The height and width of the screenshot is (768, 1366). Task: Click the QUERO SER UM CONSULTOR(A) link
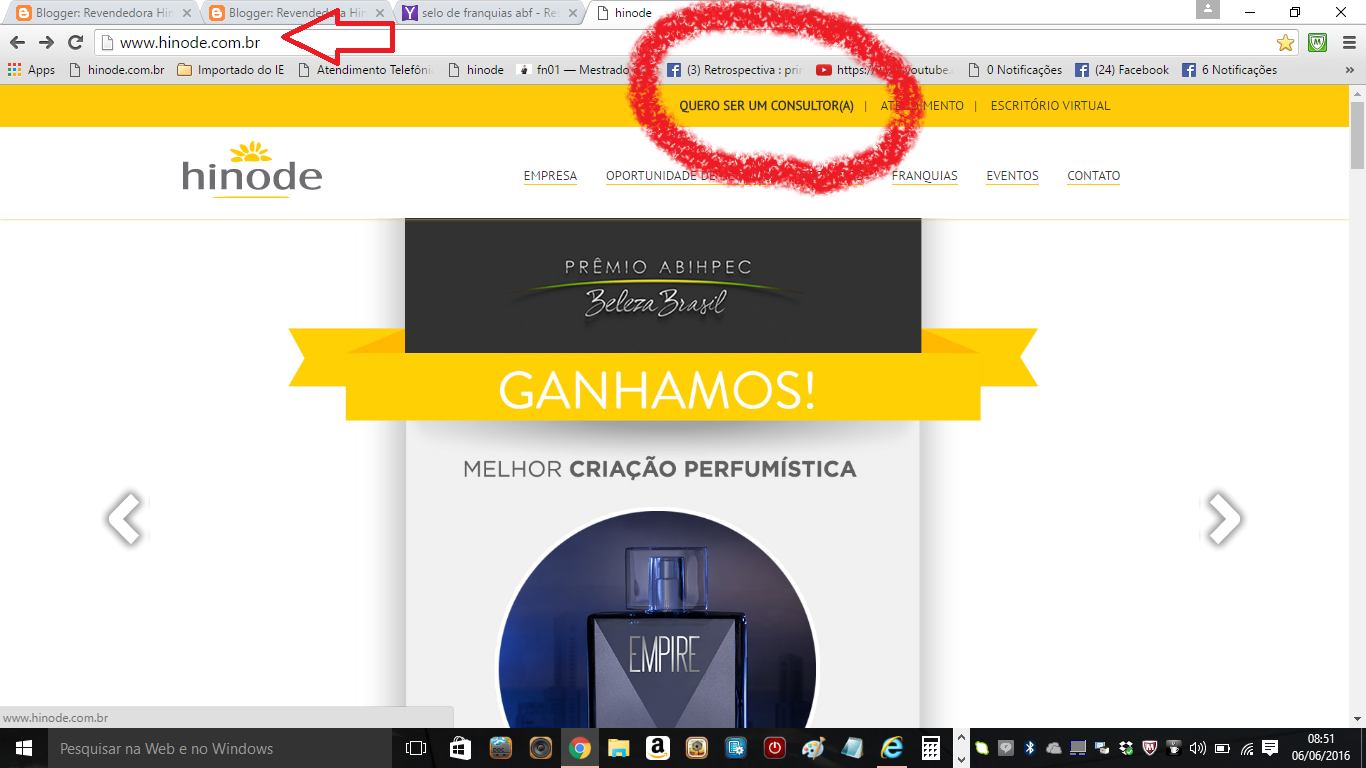pos(765,105)
